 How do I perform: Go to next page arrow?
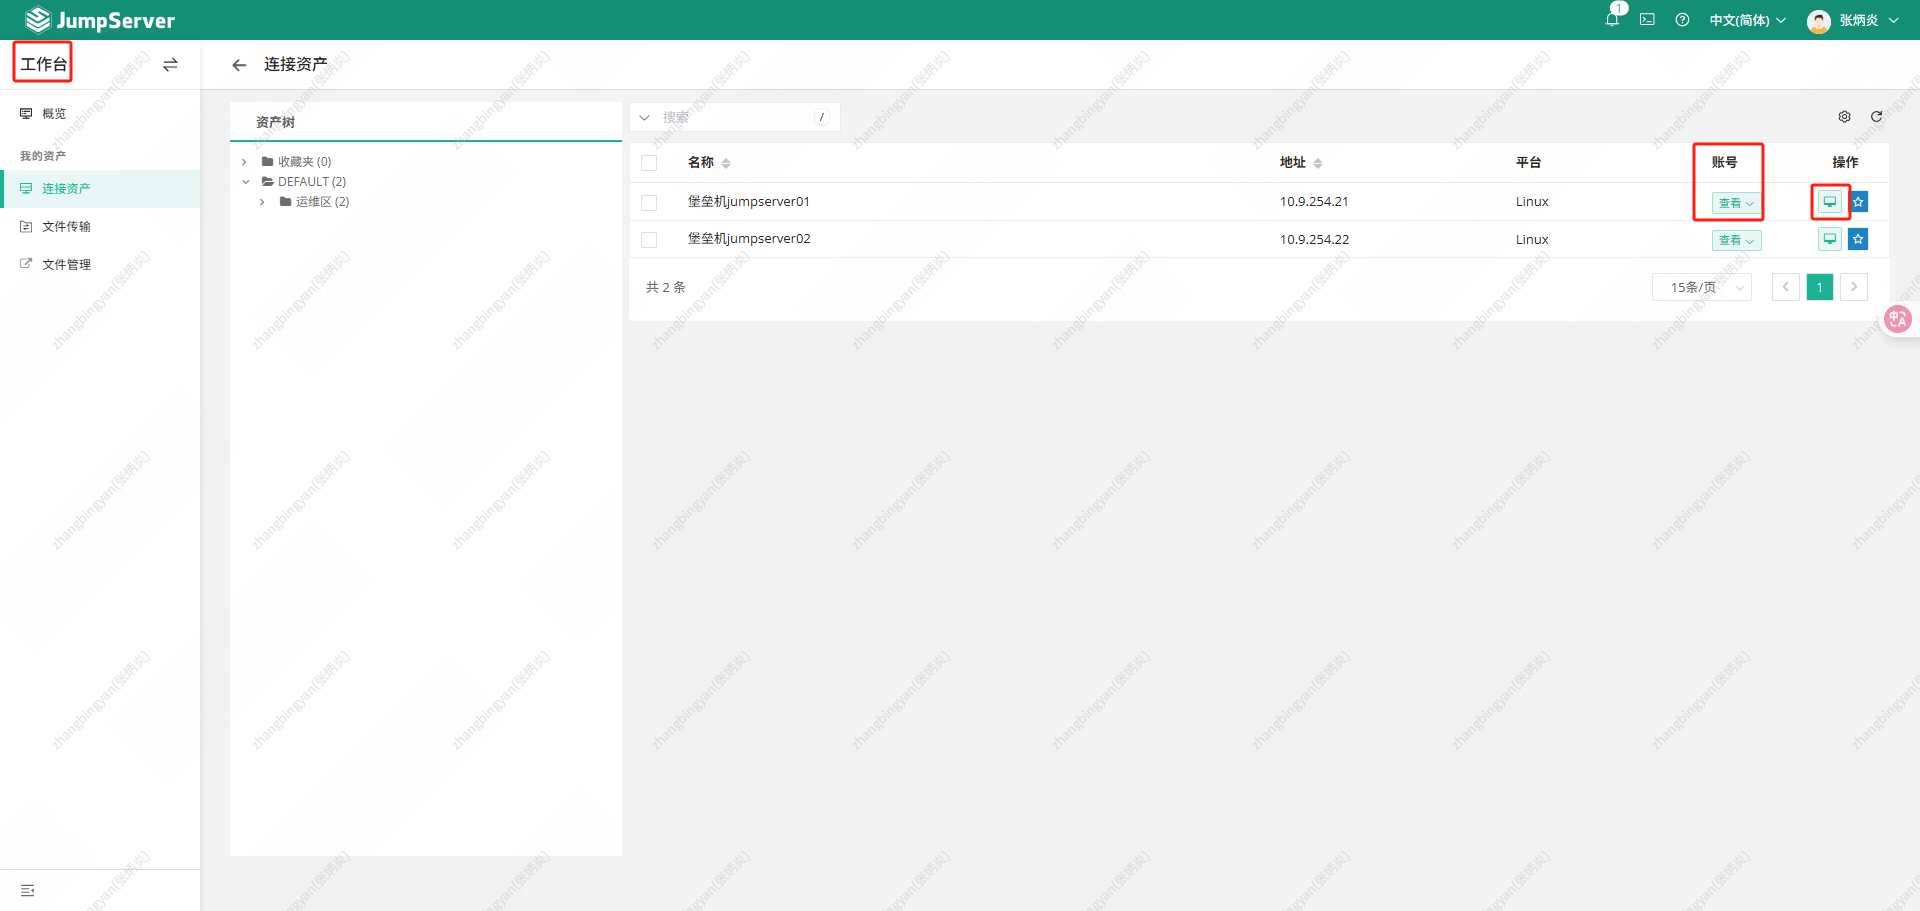point(1854,287)
